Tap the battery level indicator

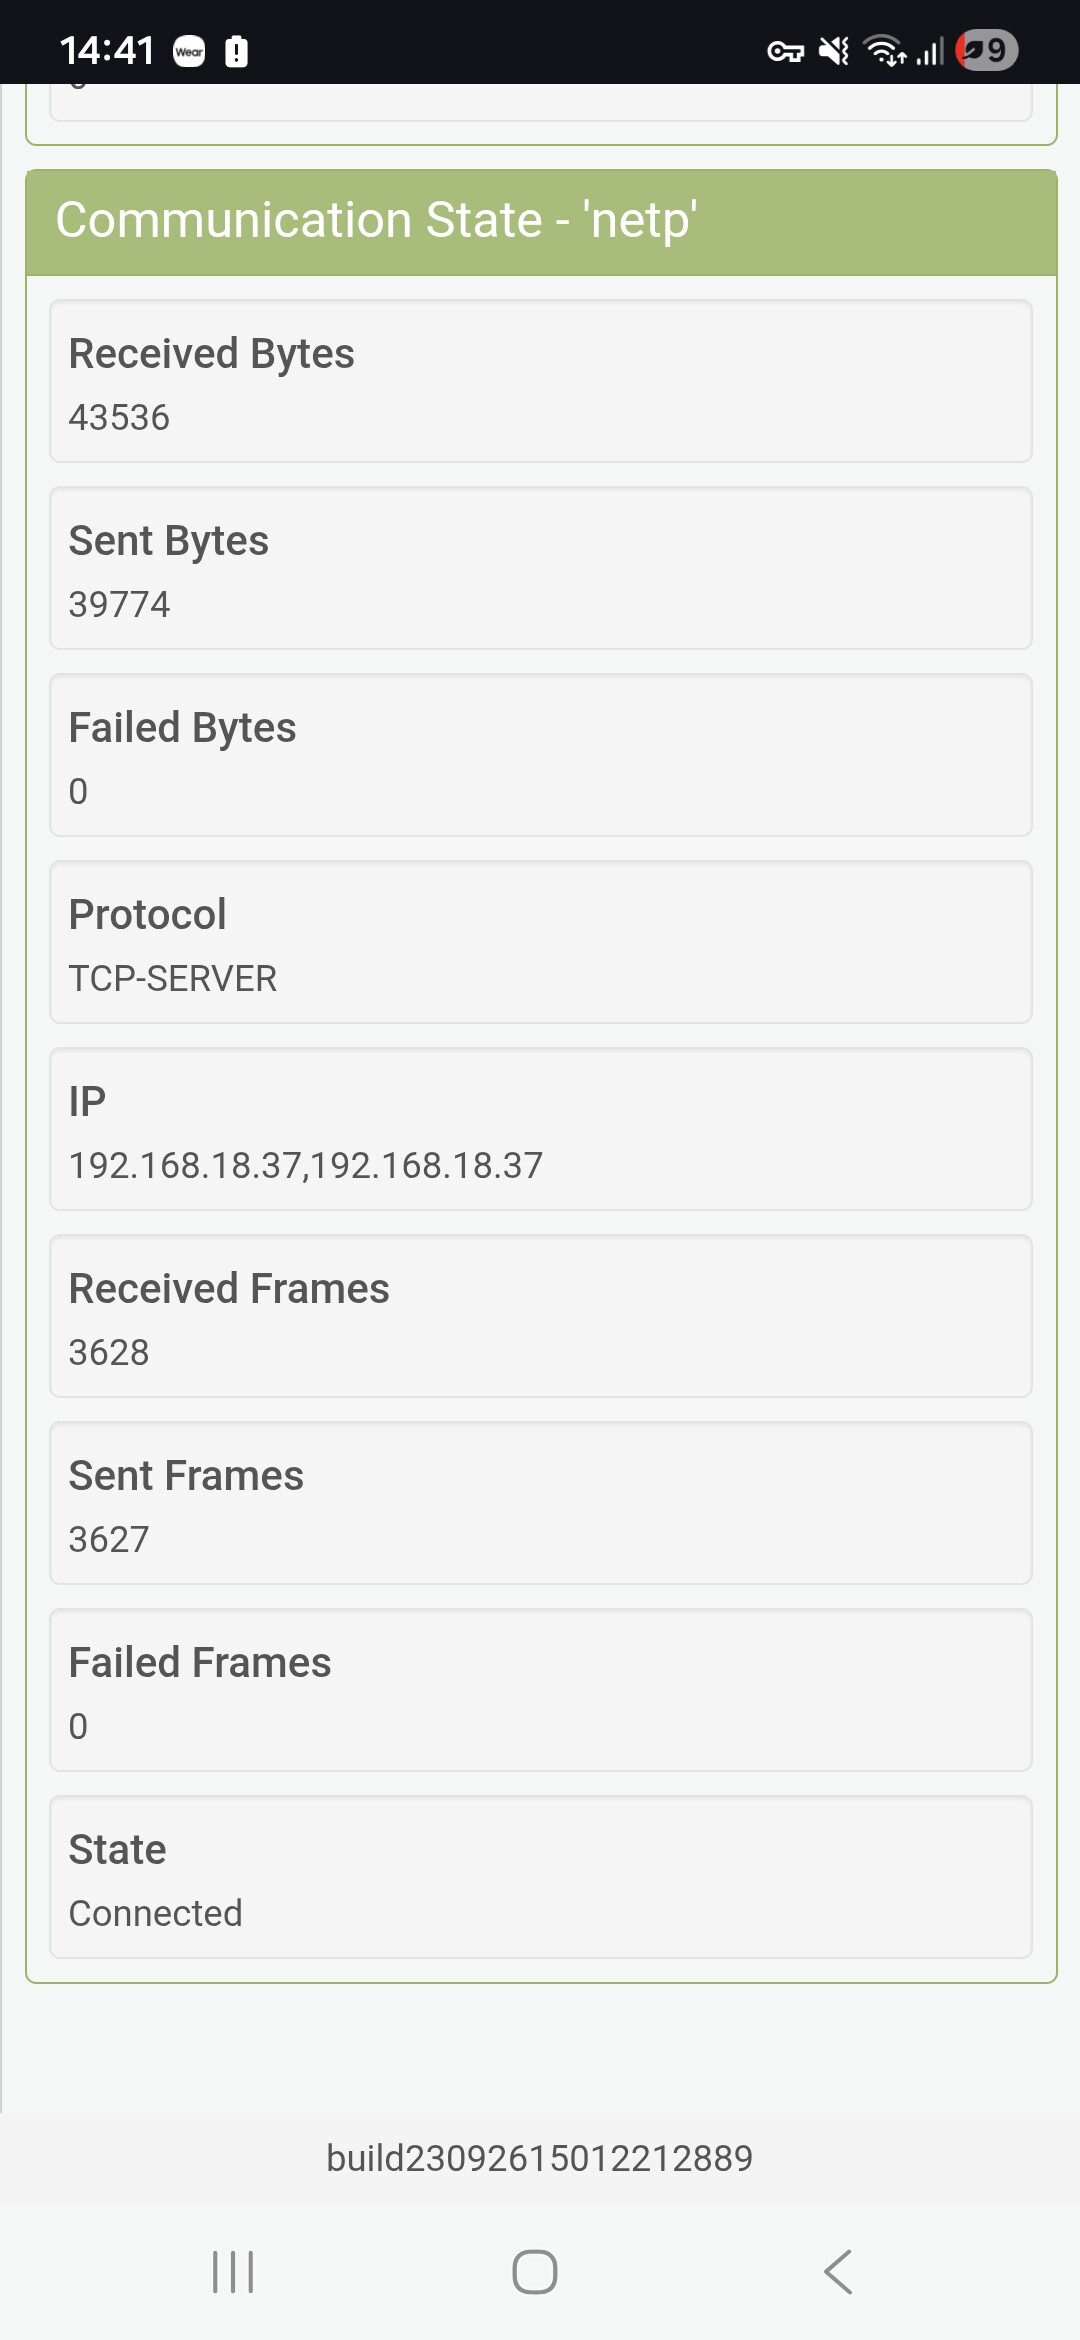(986, 51)
